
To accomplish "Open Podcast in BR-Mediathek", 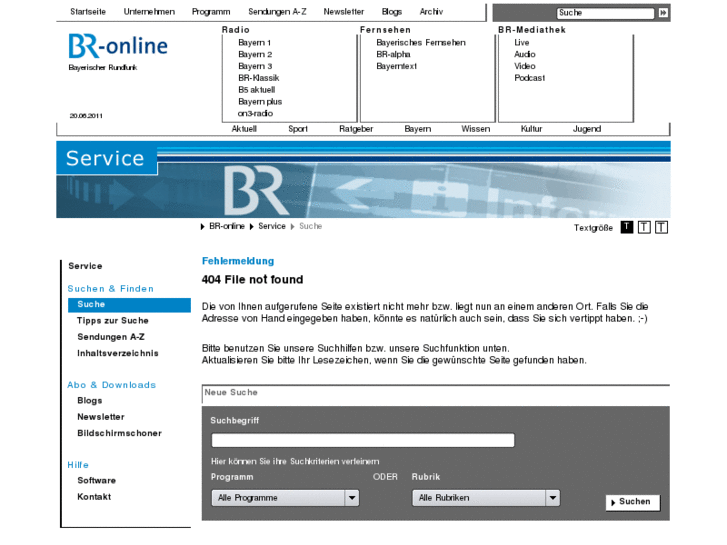I will [x=529, y=78].
